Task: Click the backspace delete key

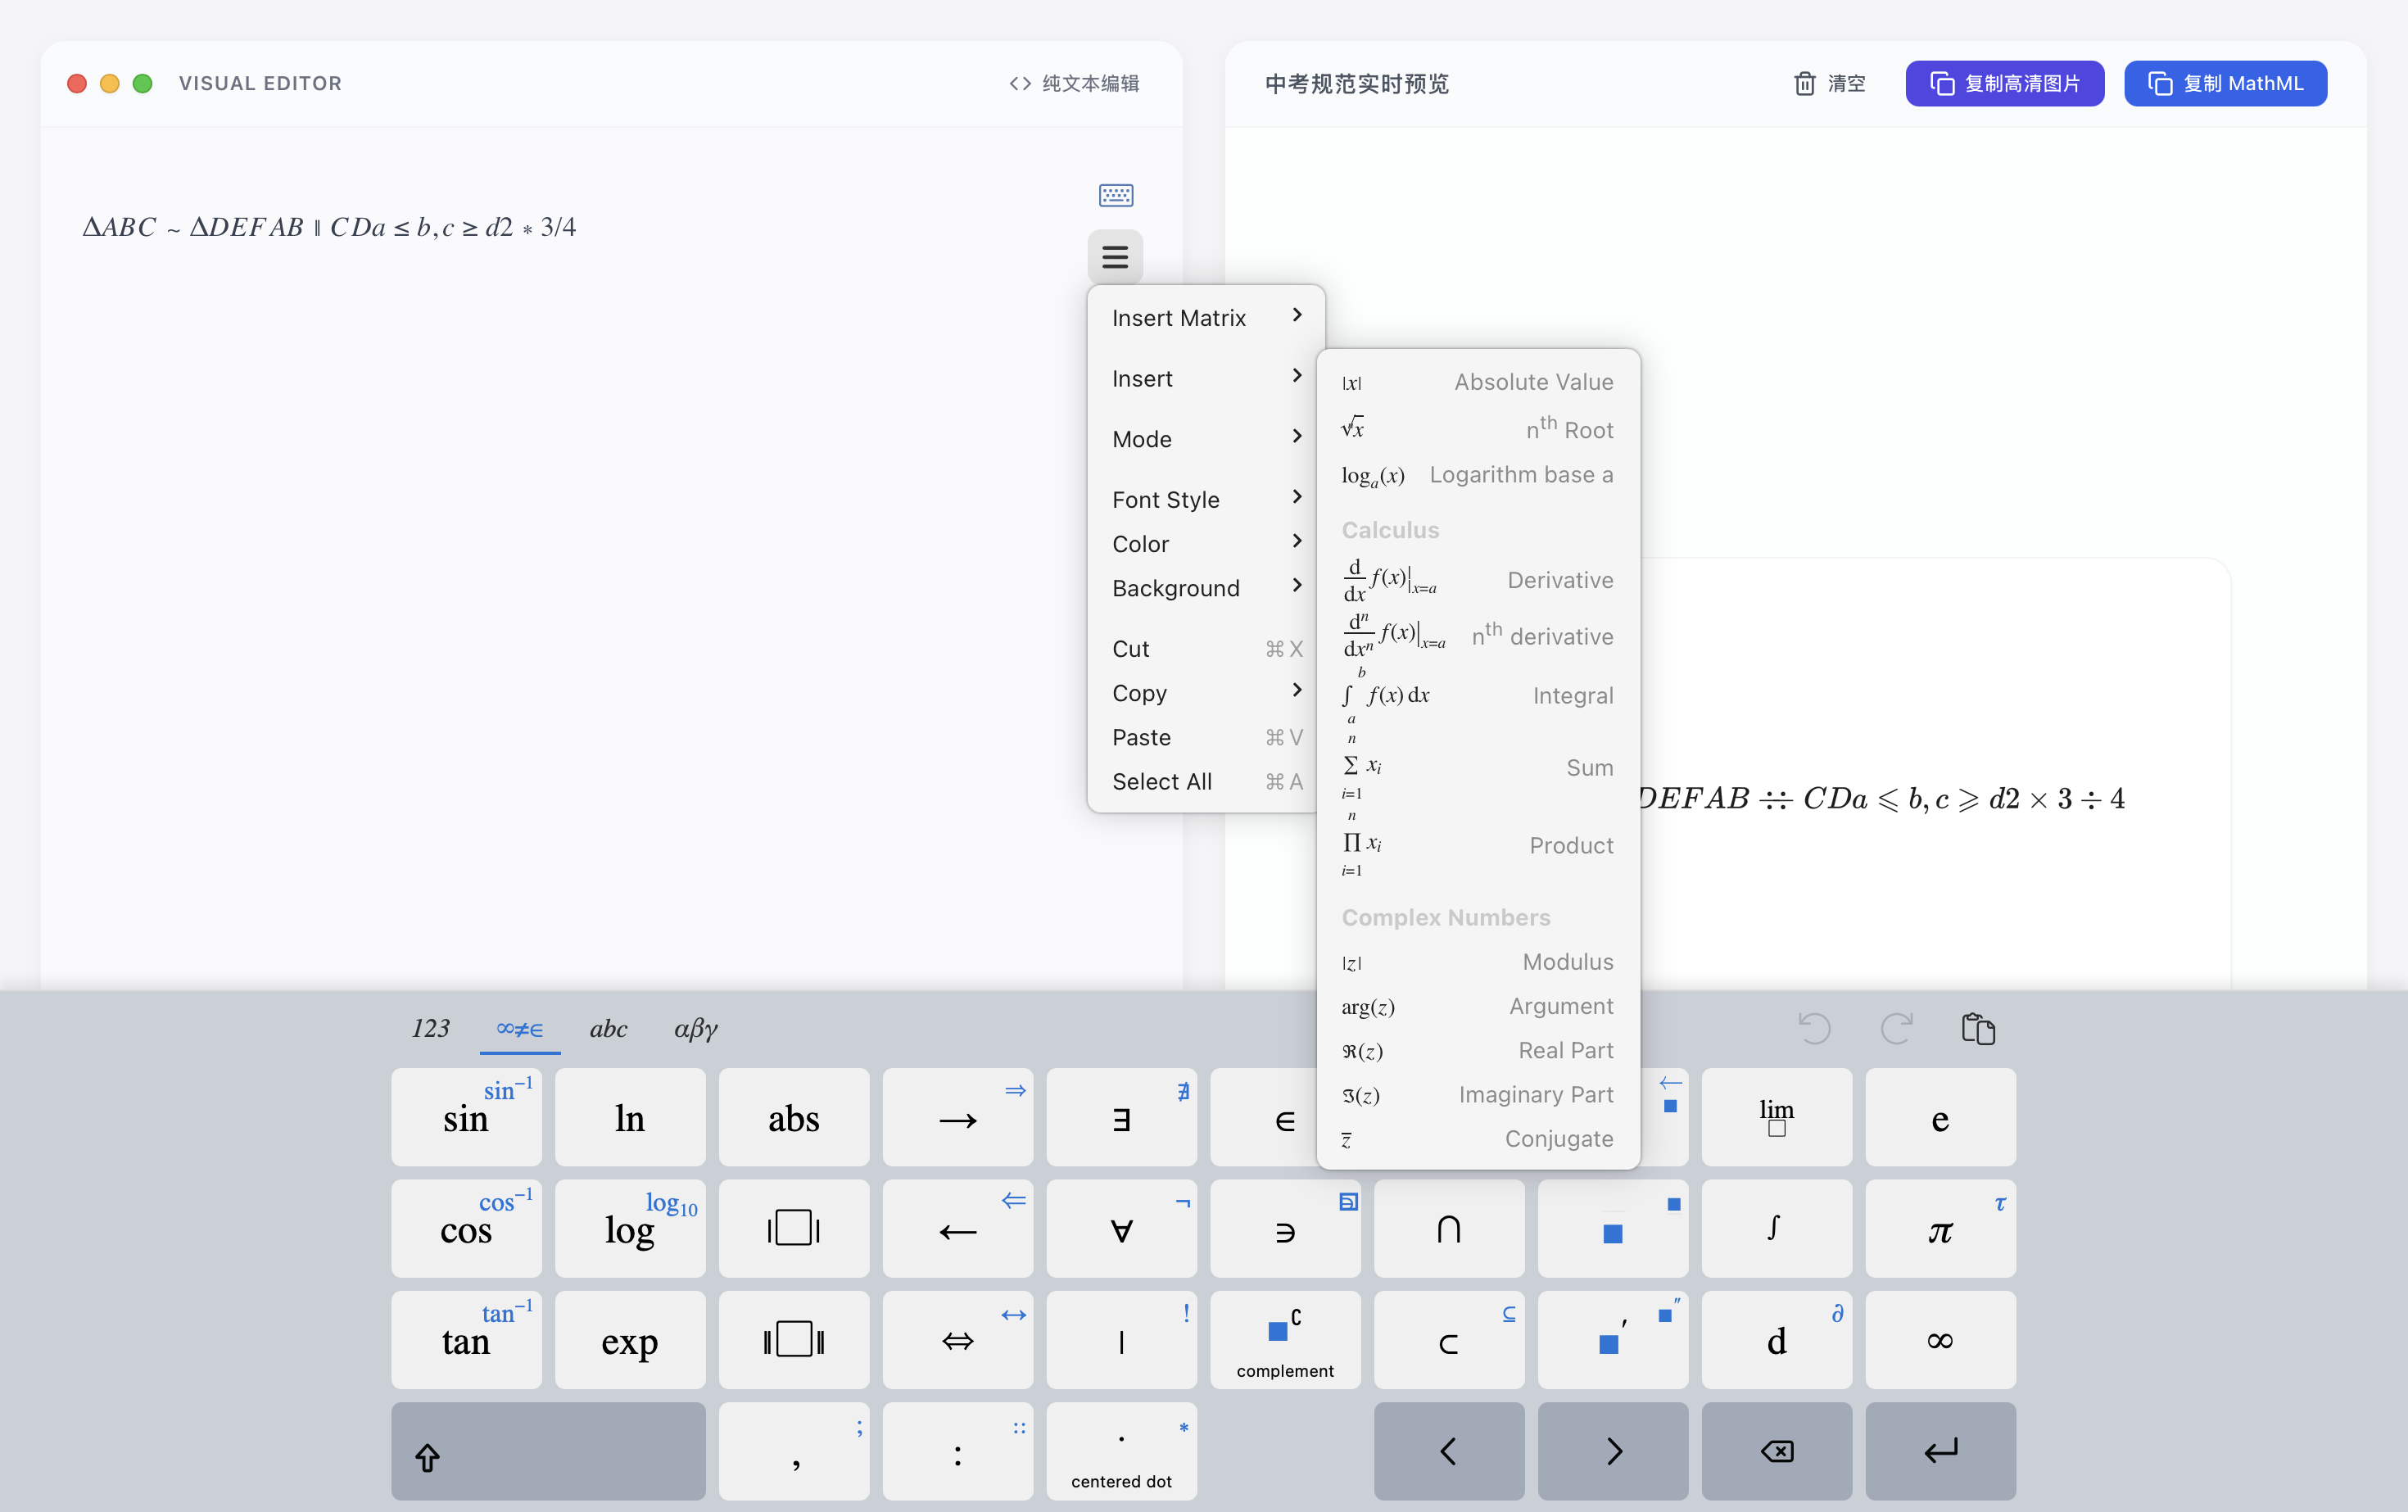Action: click(x=1776, y=1451)
